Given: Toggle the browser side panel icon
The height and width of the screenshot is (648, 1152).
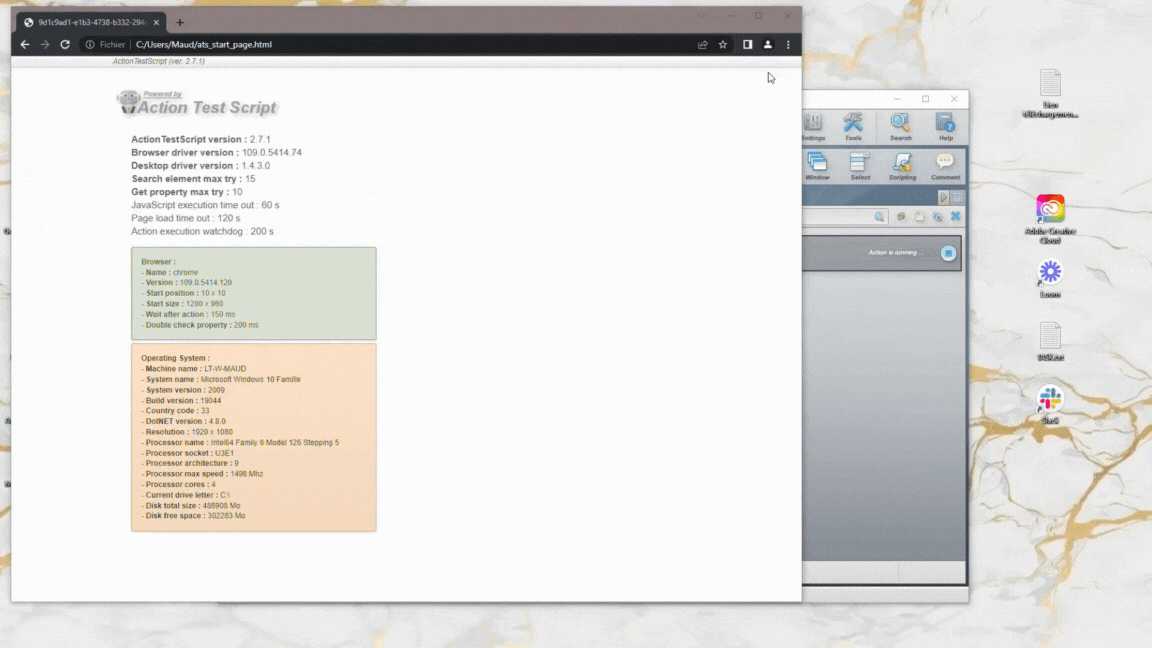Looking at the screenshot, I should [747, 45].
